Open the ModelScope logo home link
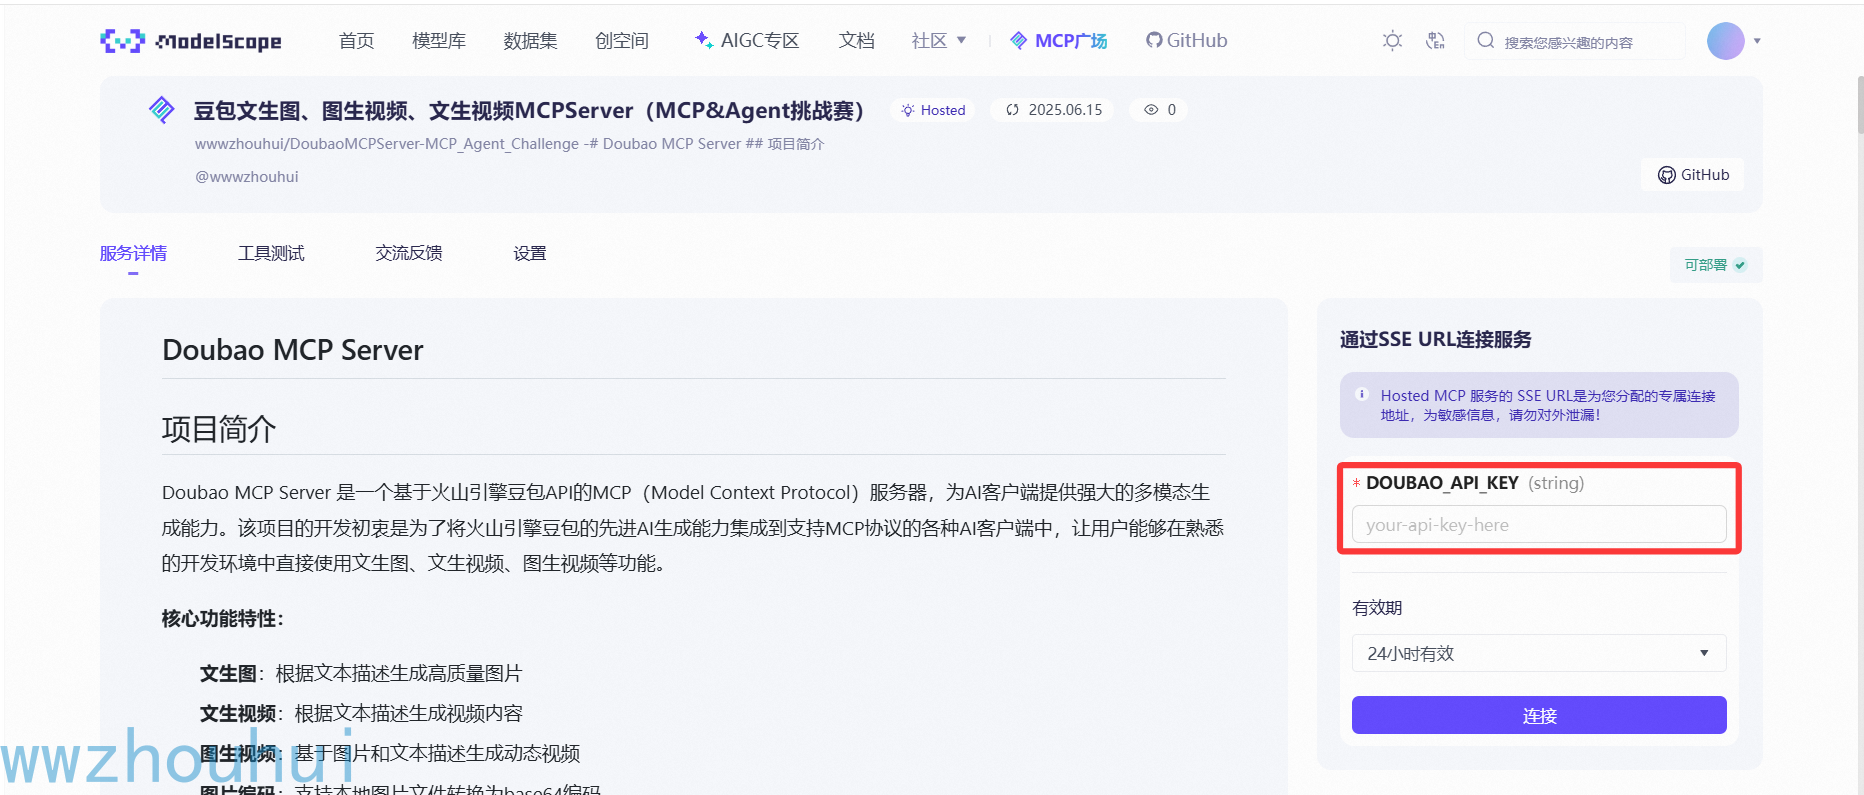Image resolution: width=1864 pixels, height=795 pixels. click(191, 41)
